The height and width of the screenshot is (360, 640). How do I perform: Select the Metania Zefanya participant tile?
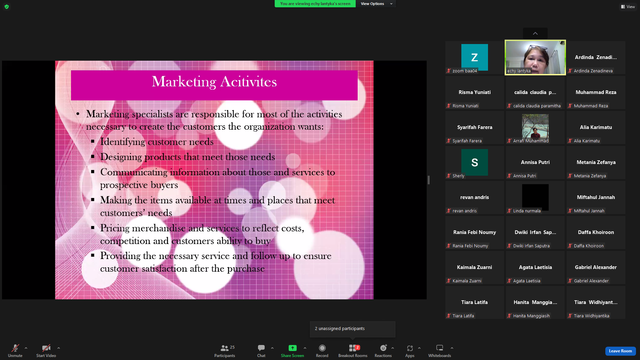tap(596, 163)
